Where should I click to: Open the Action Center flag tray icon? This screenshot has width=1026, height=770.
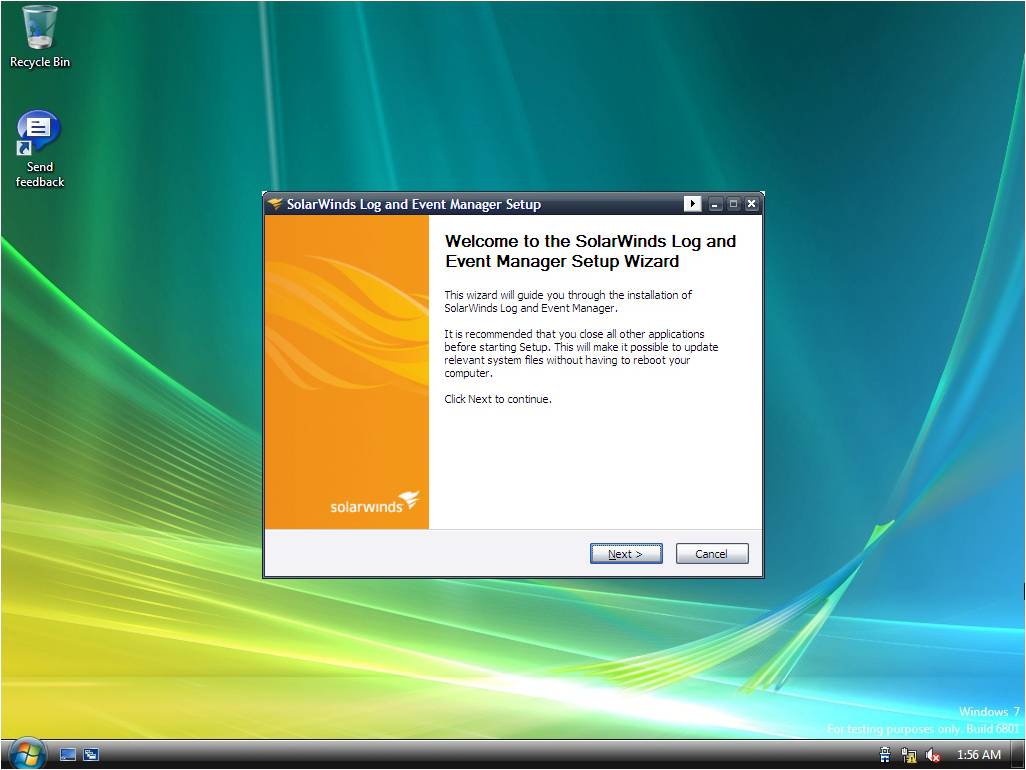pos(885,755)
